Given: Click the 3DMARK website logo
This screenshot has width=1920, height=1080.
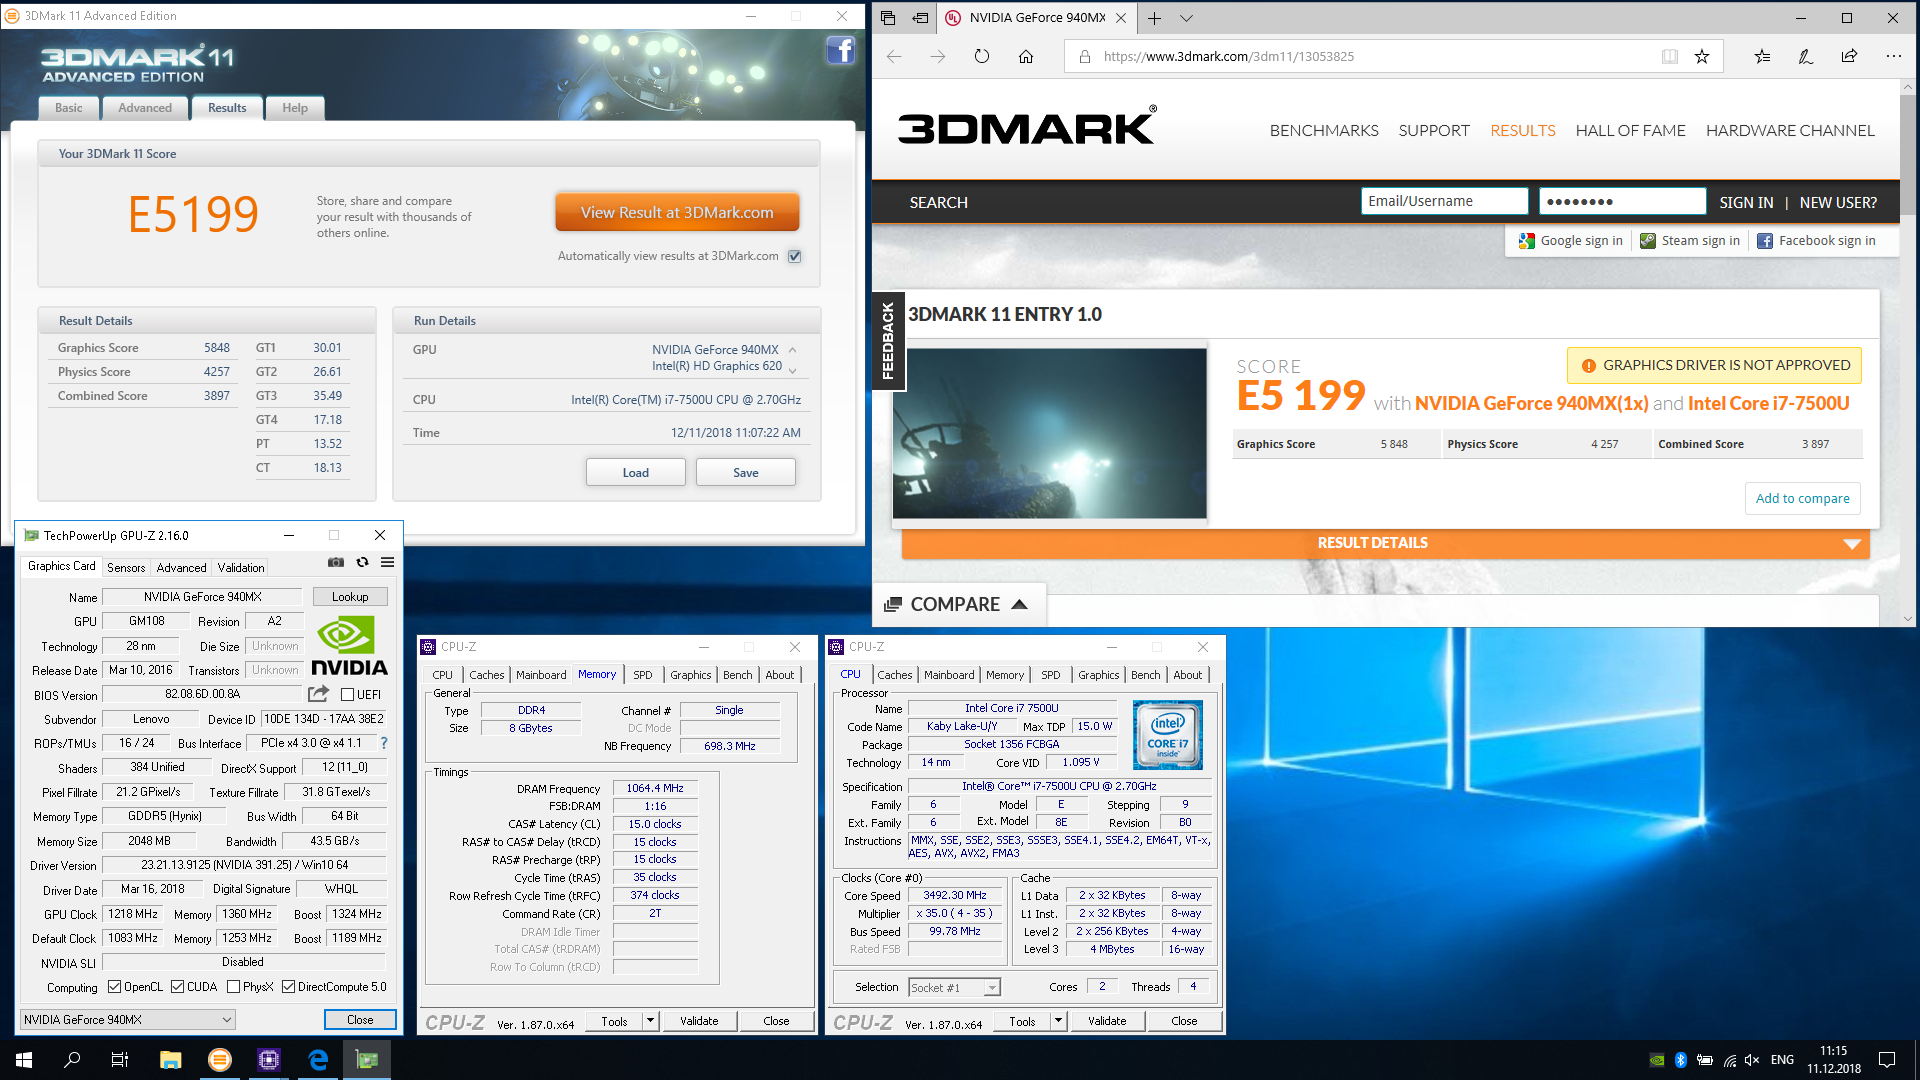Looking at the screenshot, I should click(x=1027, y=127).
